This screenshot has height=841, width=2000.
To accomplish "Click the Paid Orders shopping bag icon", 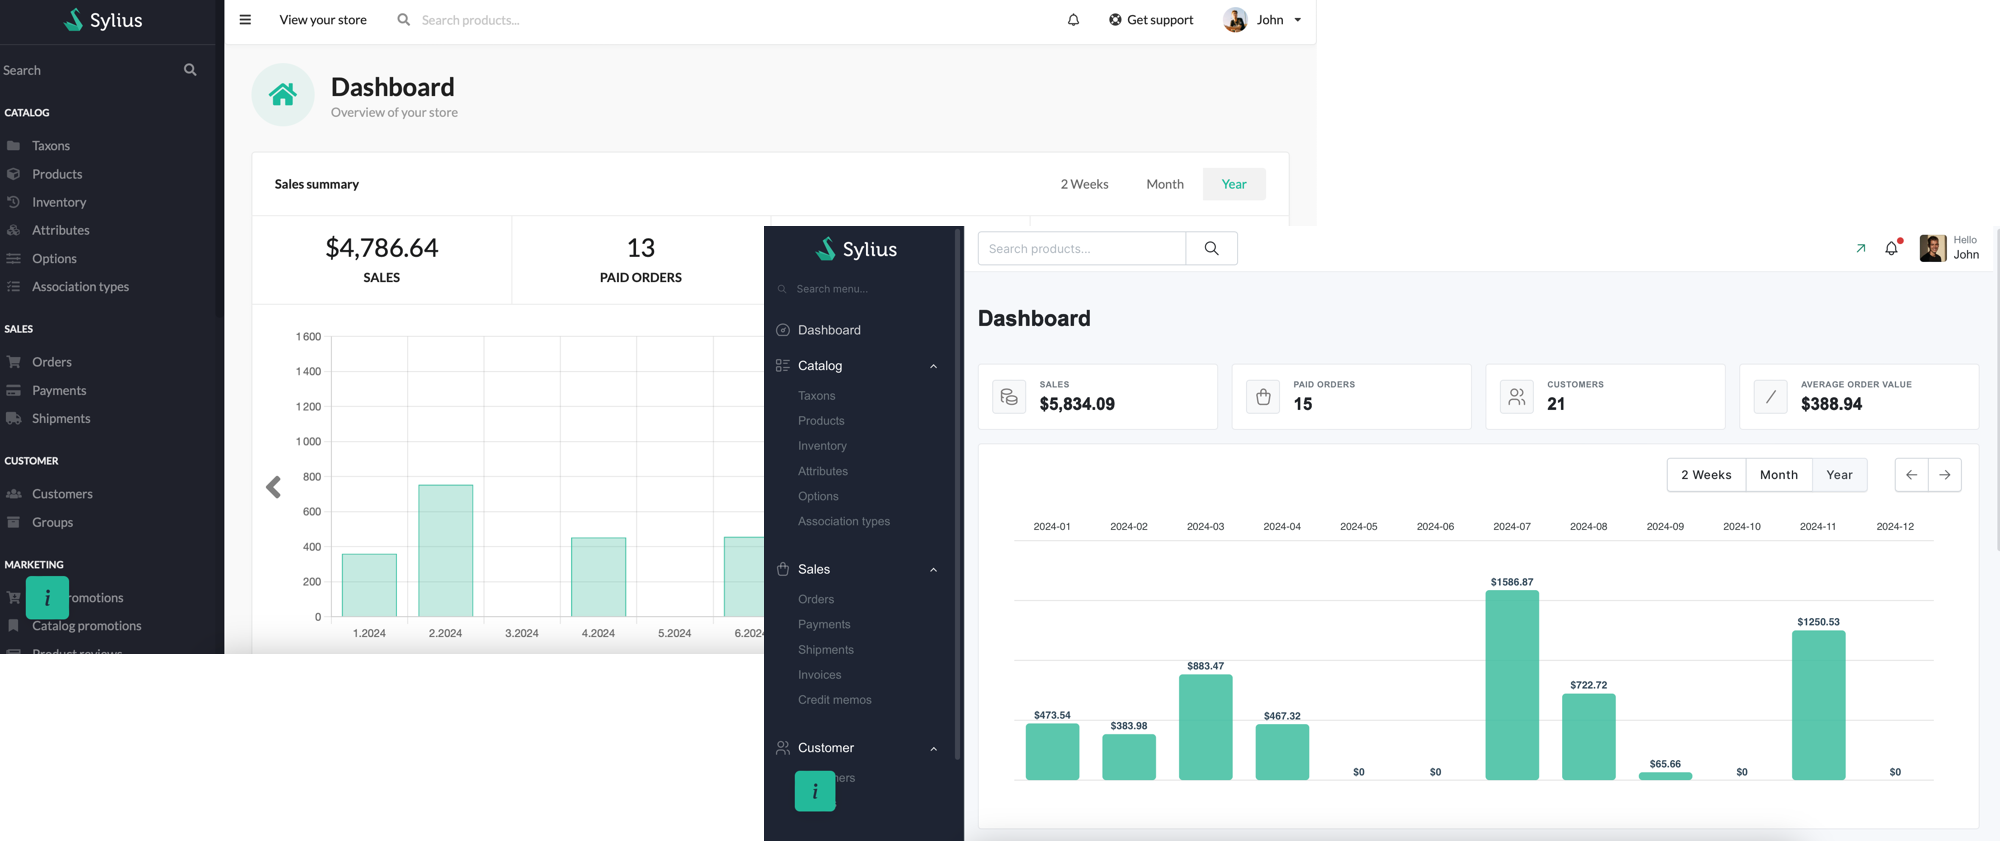I will click(1263, 397).
